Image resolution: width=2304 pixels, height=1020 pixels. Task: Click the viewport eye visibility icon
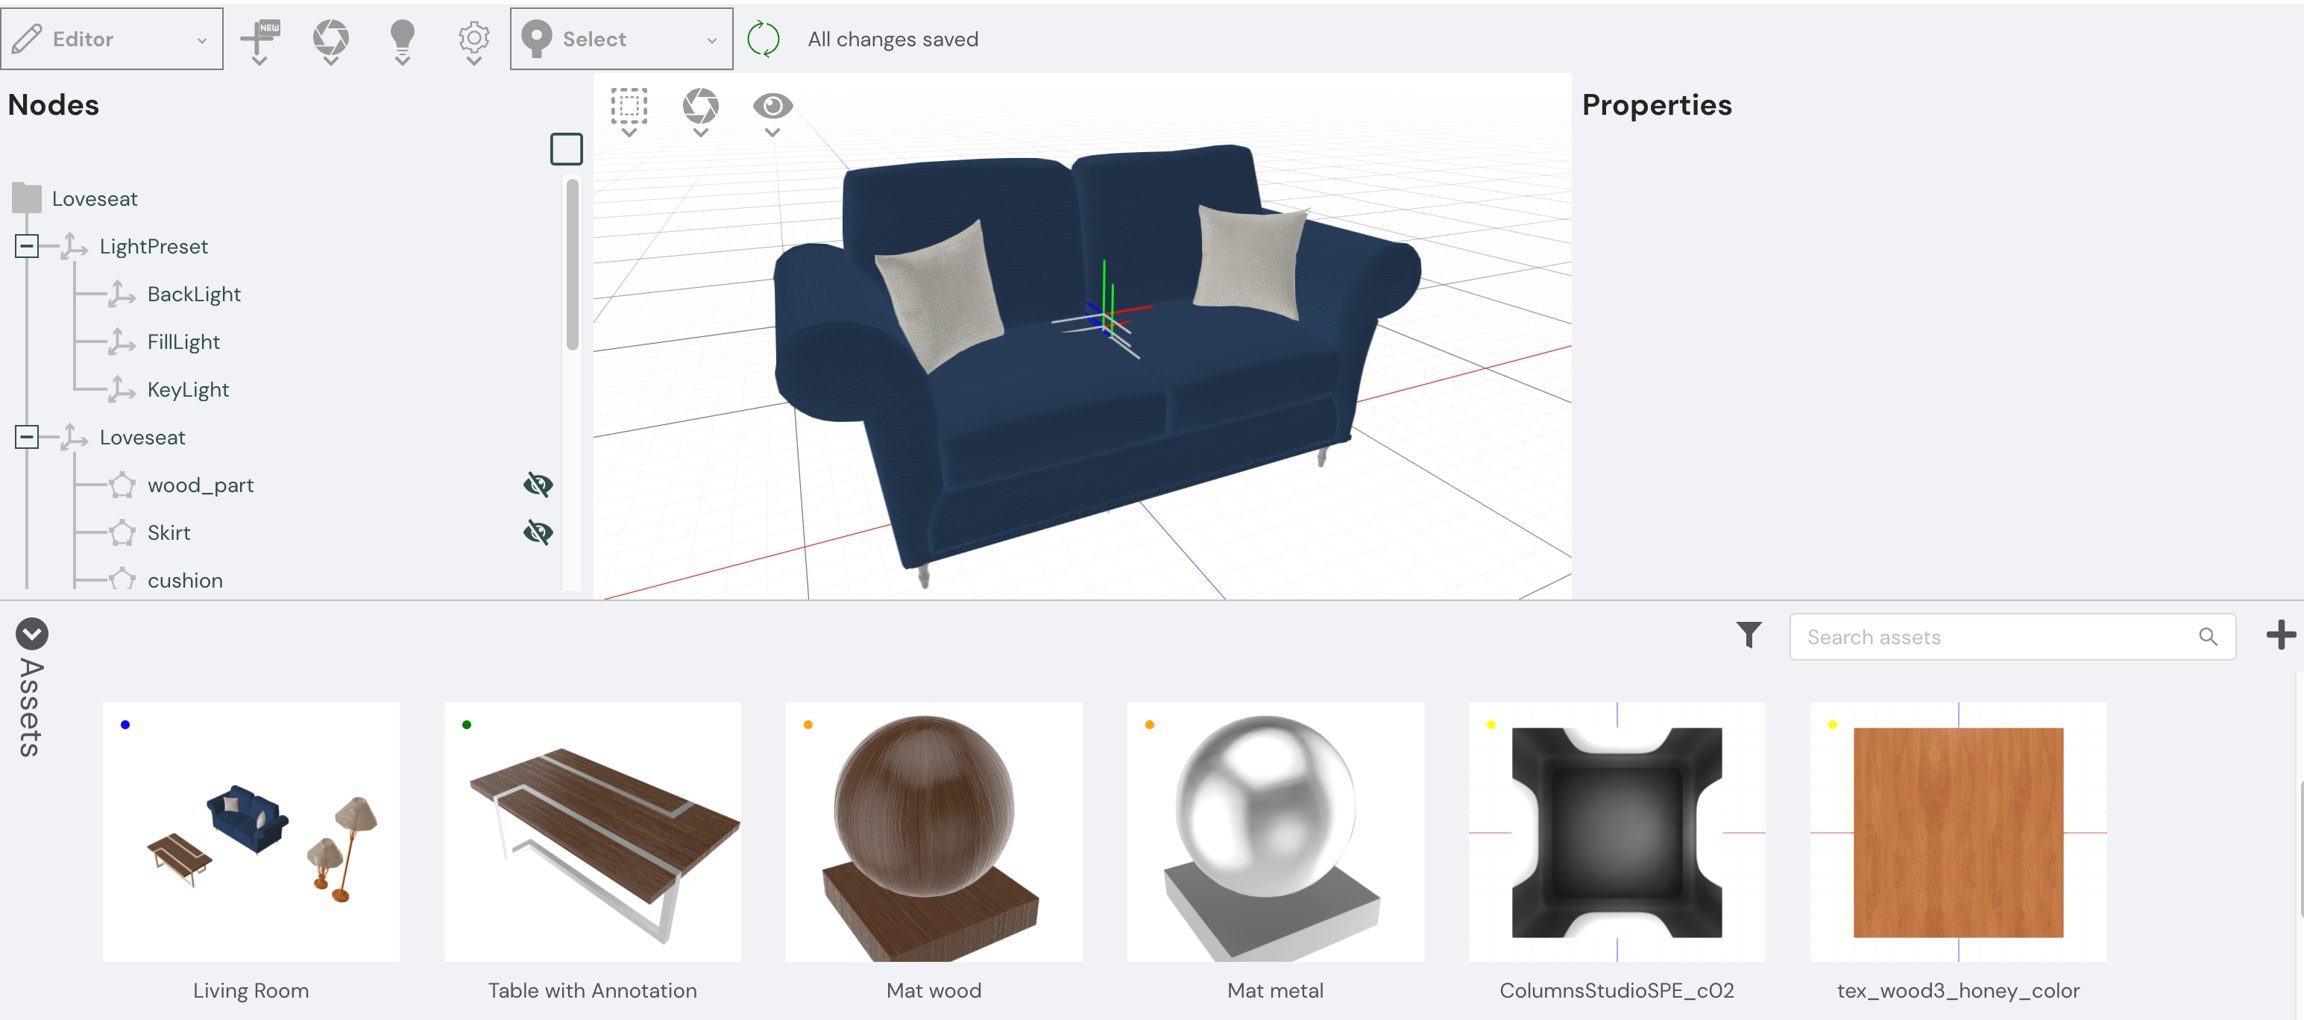point(772,106)
